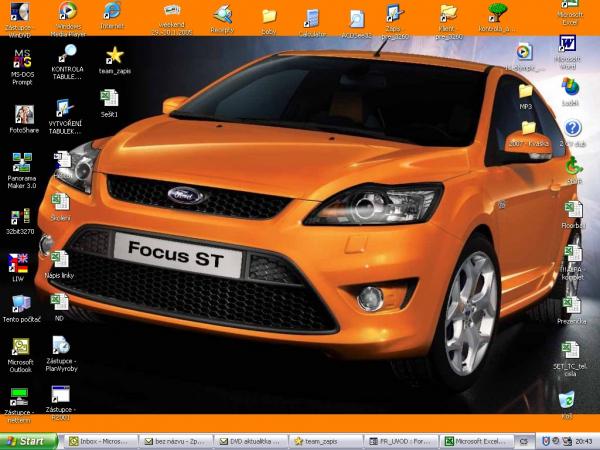Open the MP3 folder

click(526, 91)
